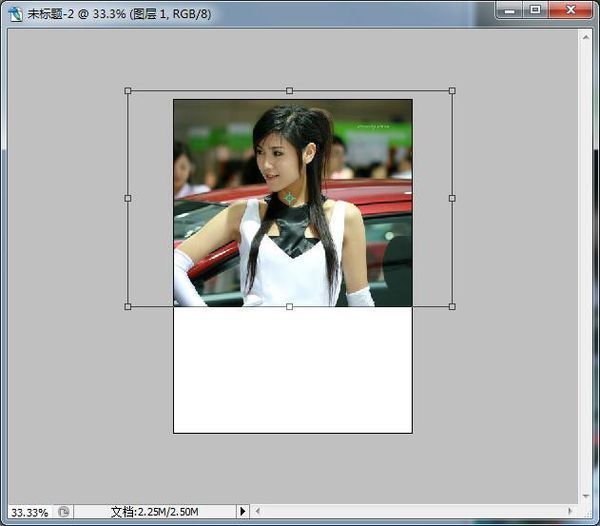Click the top-left transform corner handle

point(128,91)
